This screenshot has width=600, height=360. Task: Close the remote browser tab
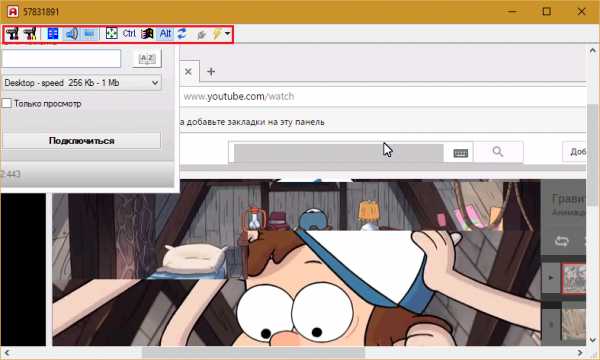point(188,72)
